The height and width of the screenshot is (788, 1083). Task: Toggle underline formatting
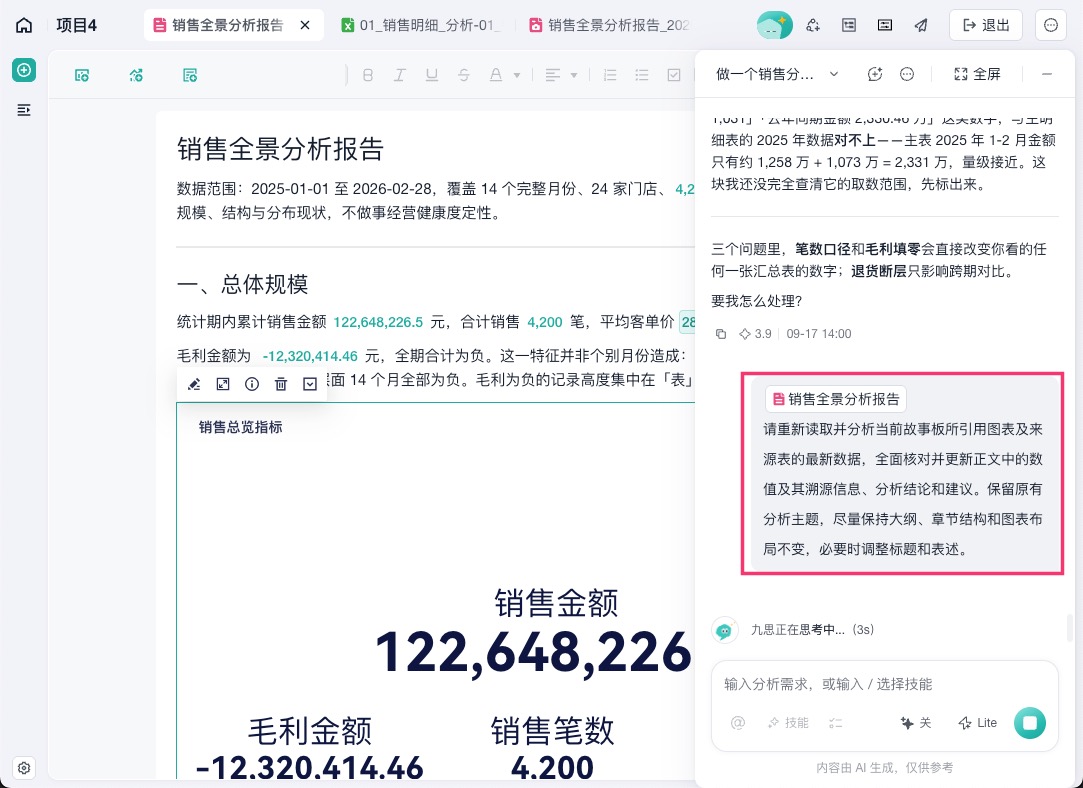pyautogui.click(x=432, y=75)
